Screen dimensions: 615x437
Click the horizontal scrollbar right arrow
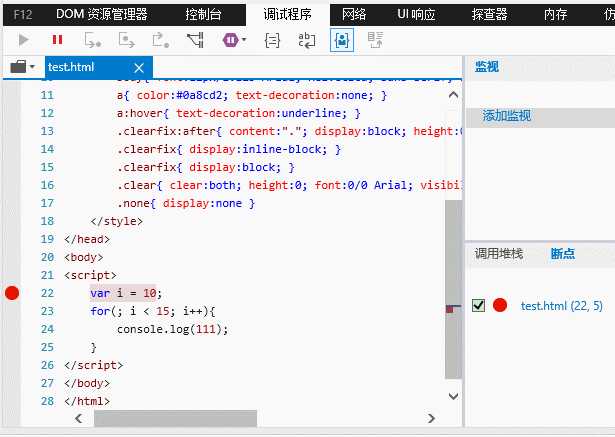coord(431,418)
